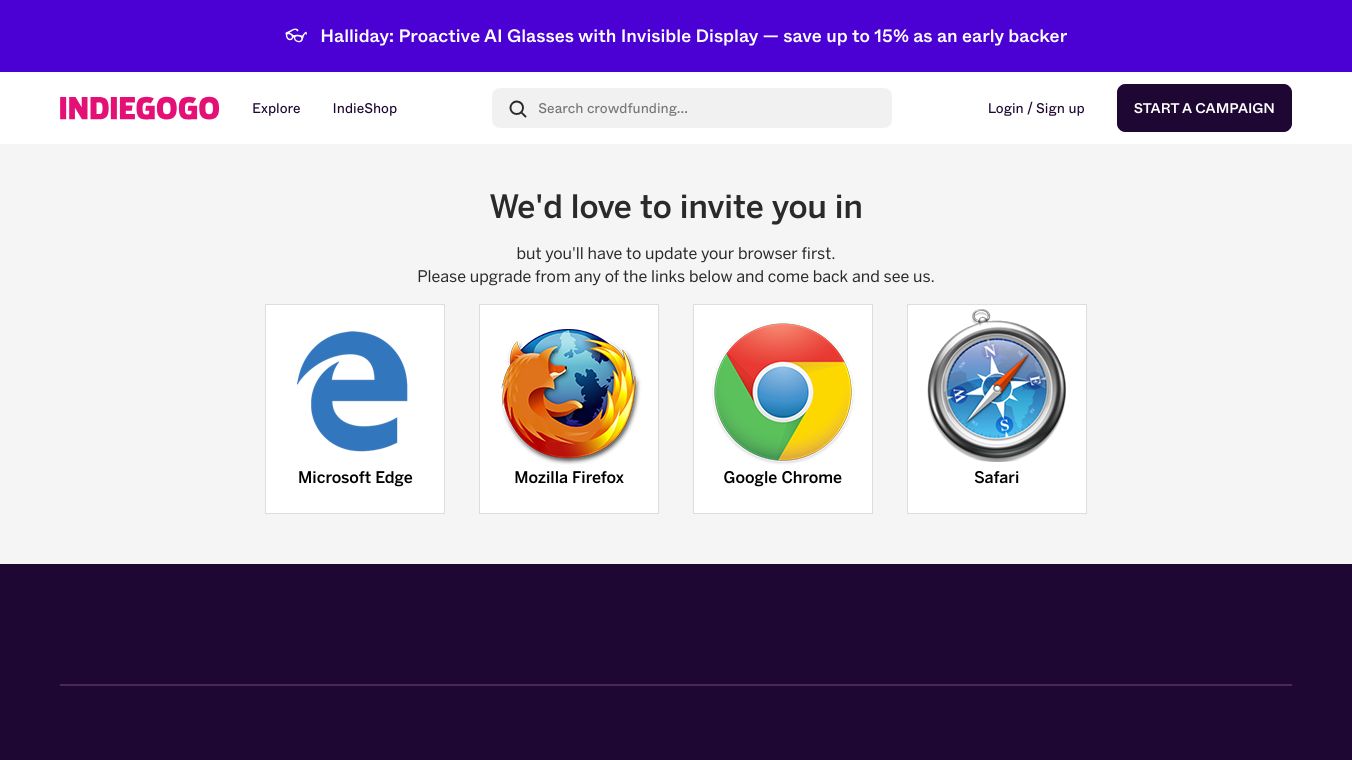1352x760 pixels.
Task: Click the "Please upgrade from any of the links" text
Action: tap(676, 276)
